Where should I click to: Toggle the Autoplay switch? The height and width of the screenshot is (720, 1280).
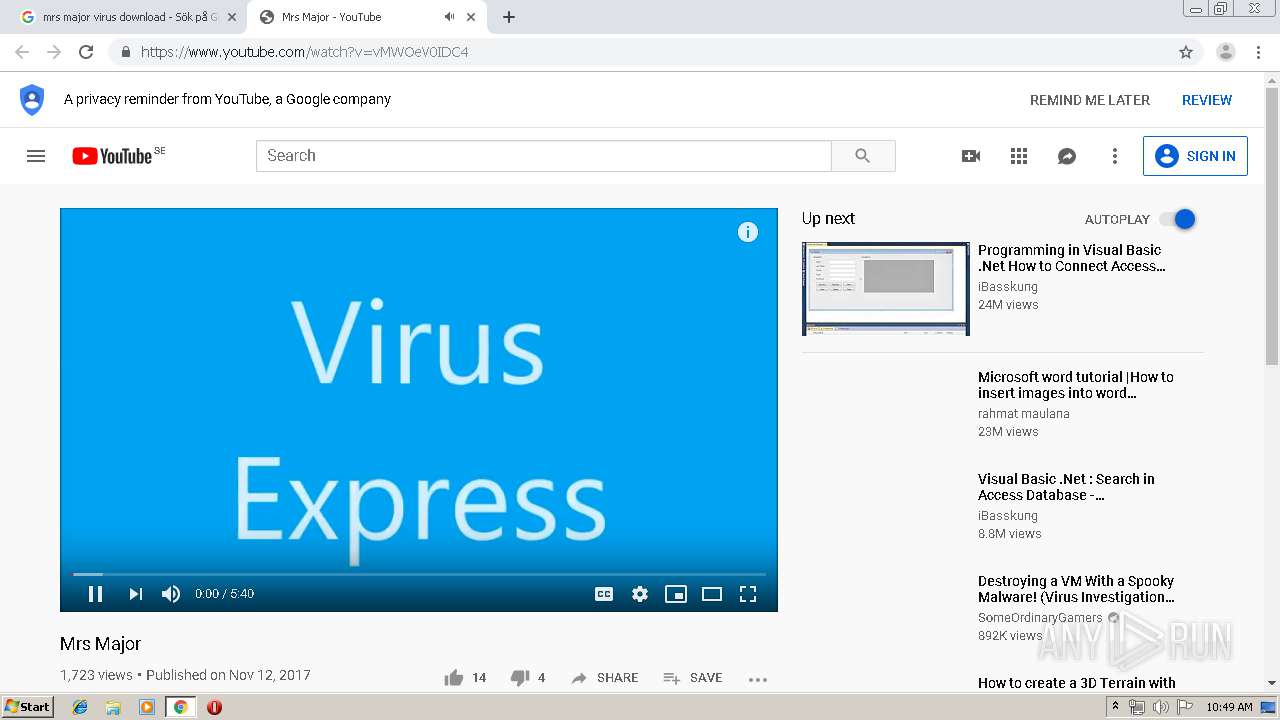[1178, 219]
